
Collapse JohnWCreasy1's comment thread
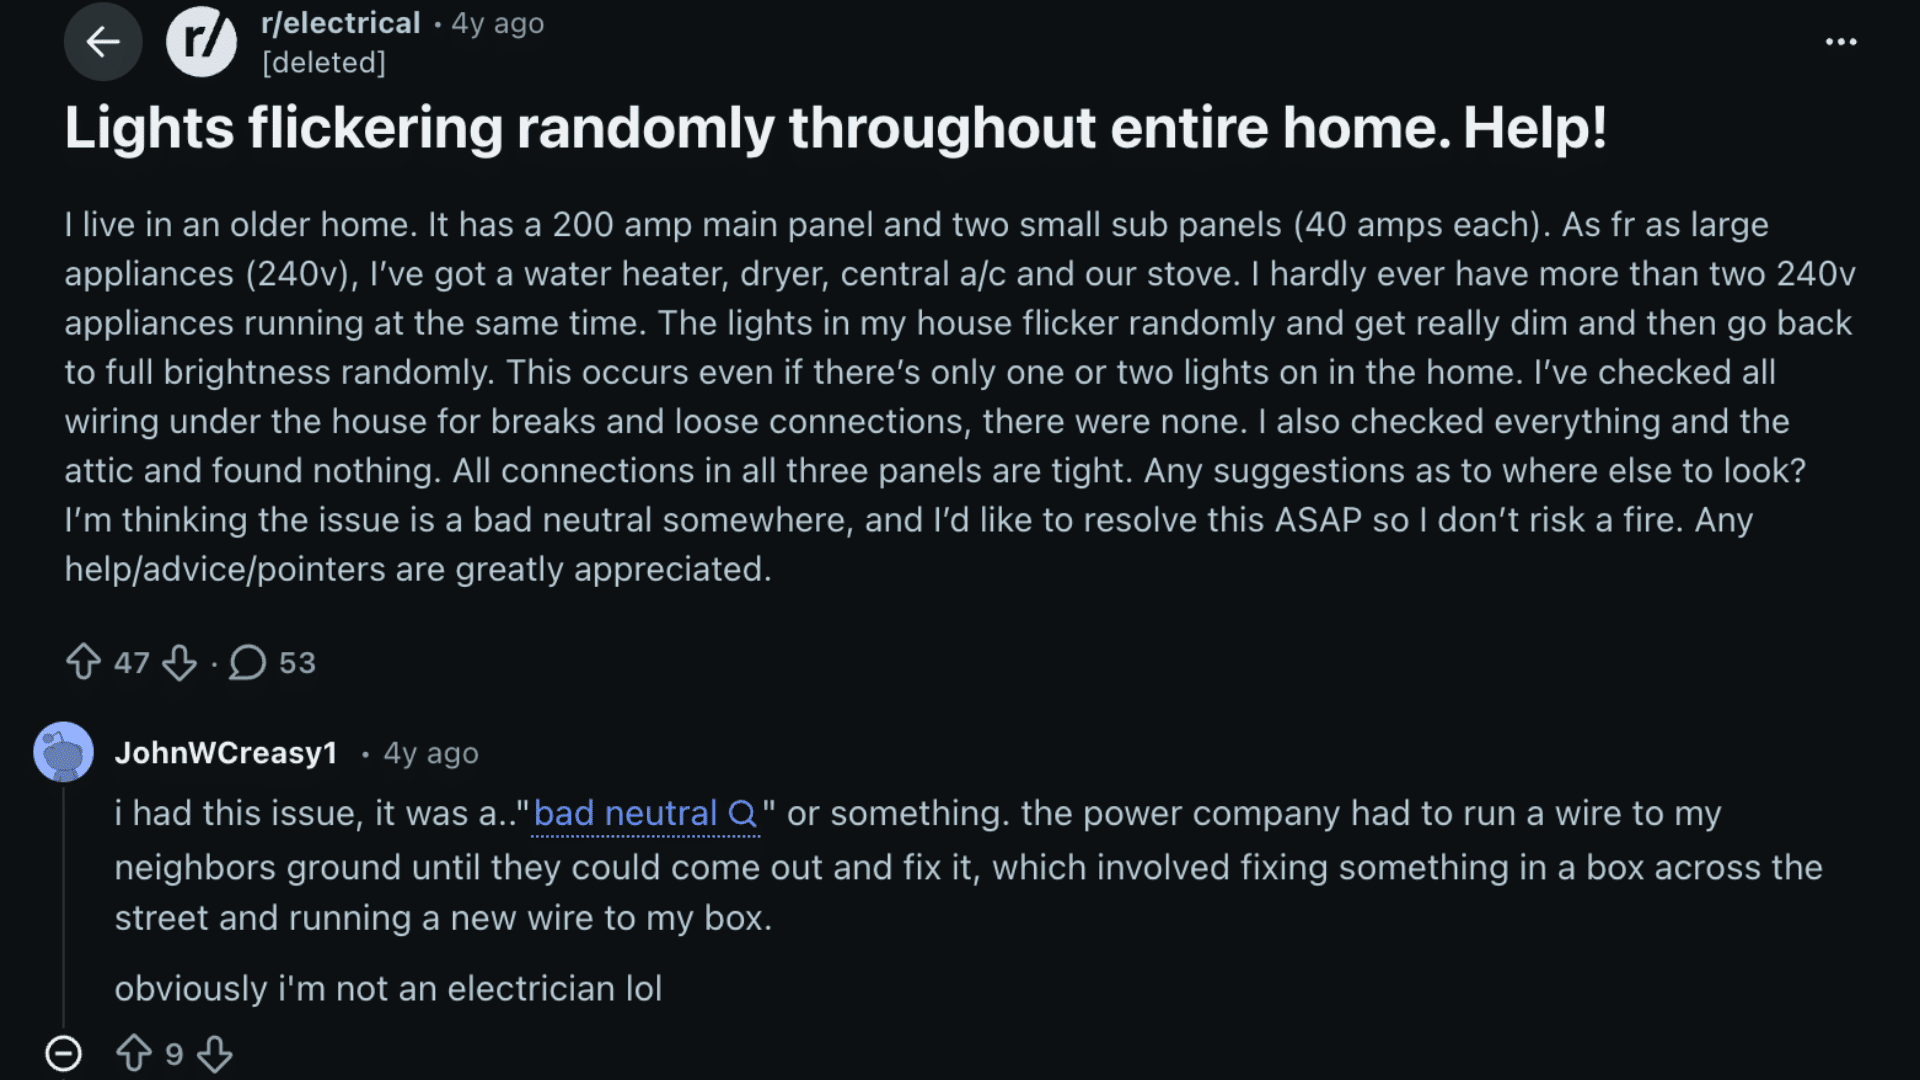(63, 1054)
